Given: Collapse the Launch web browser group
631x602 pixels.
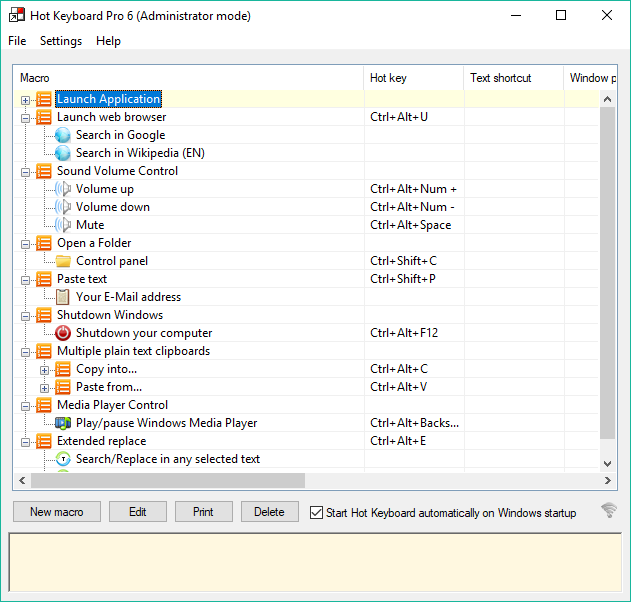Looking at the screenshot, I should (x=25, y=118).
